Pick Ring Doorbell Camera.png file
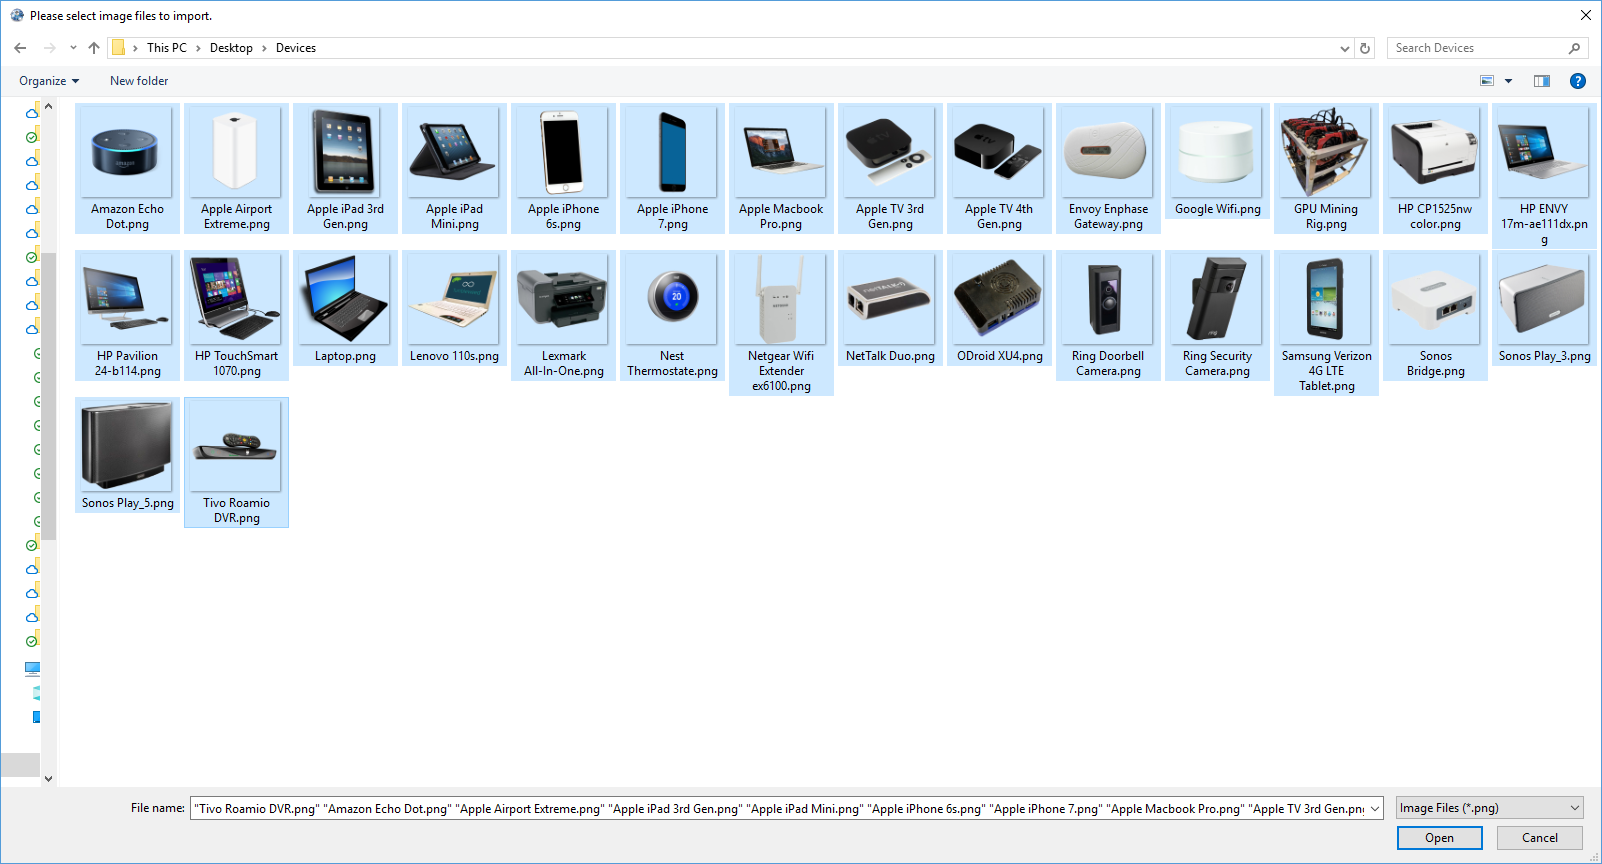The image size is (1602, 864). (1108, 315)
